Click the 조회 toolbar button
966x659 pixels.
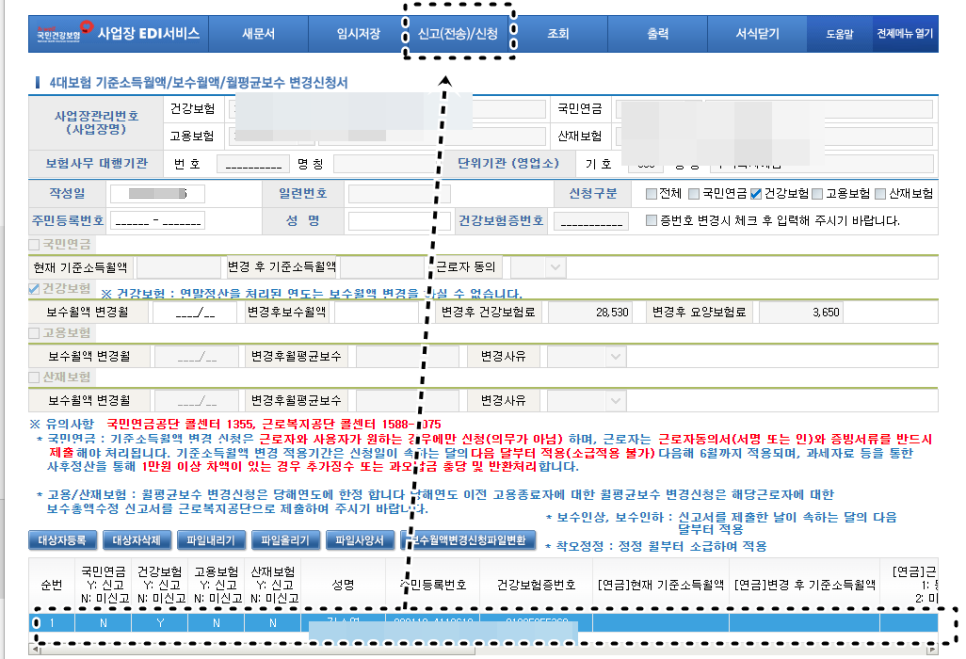[558, 33]
